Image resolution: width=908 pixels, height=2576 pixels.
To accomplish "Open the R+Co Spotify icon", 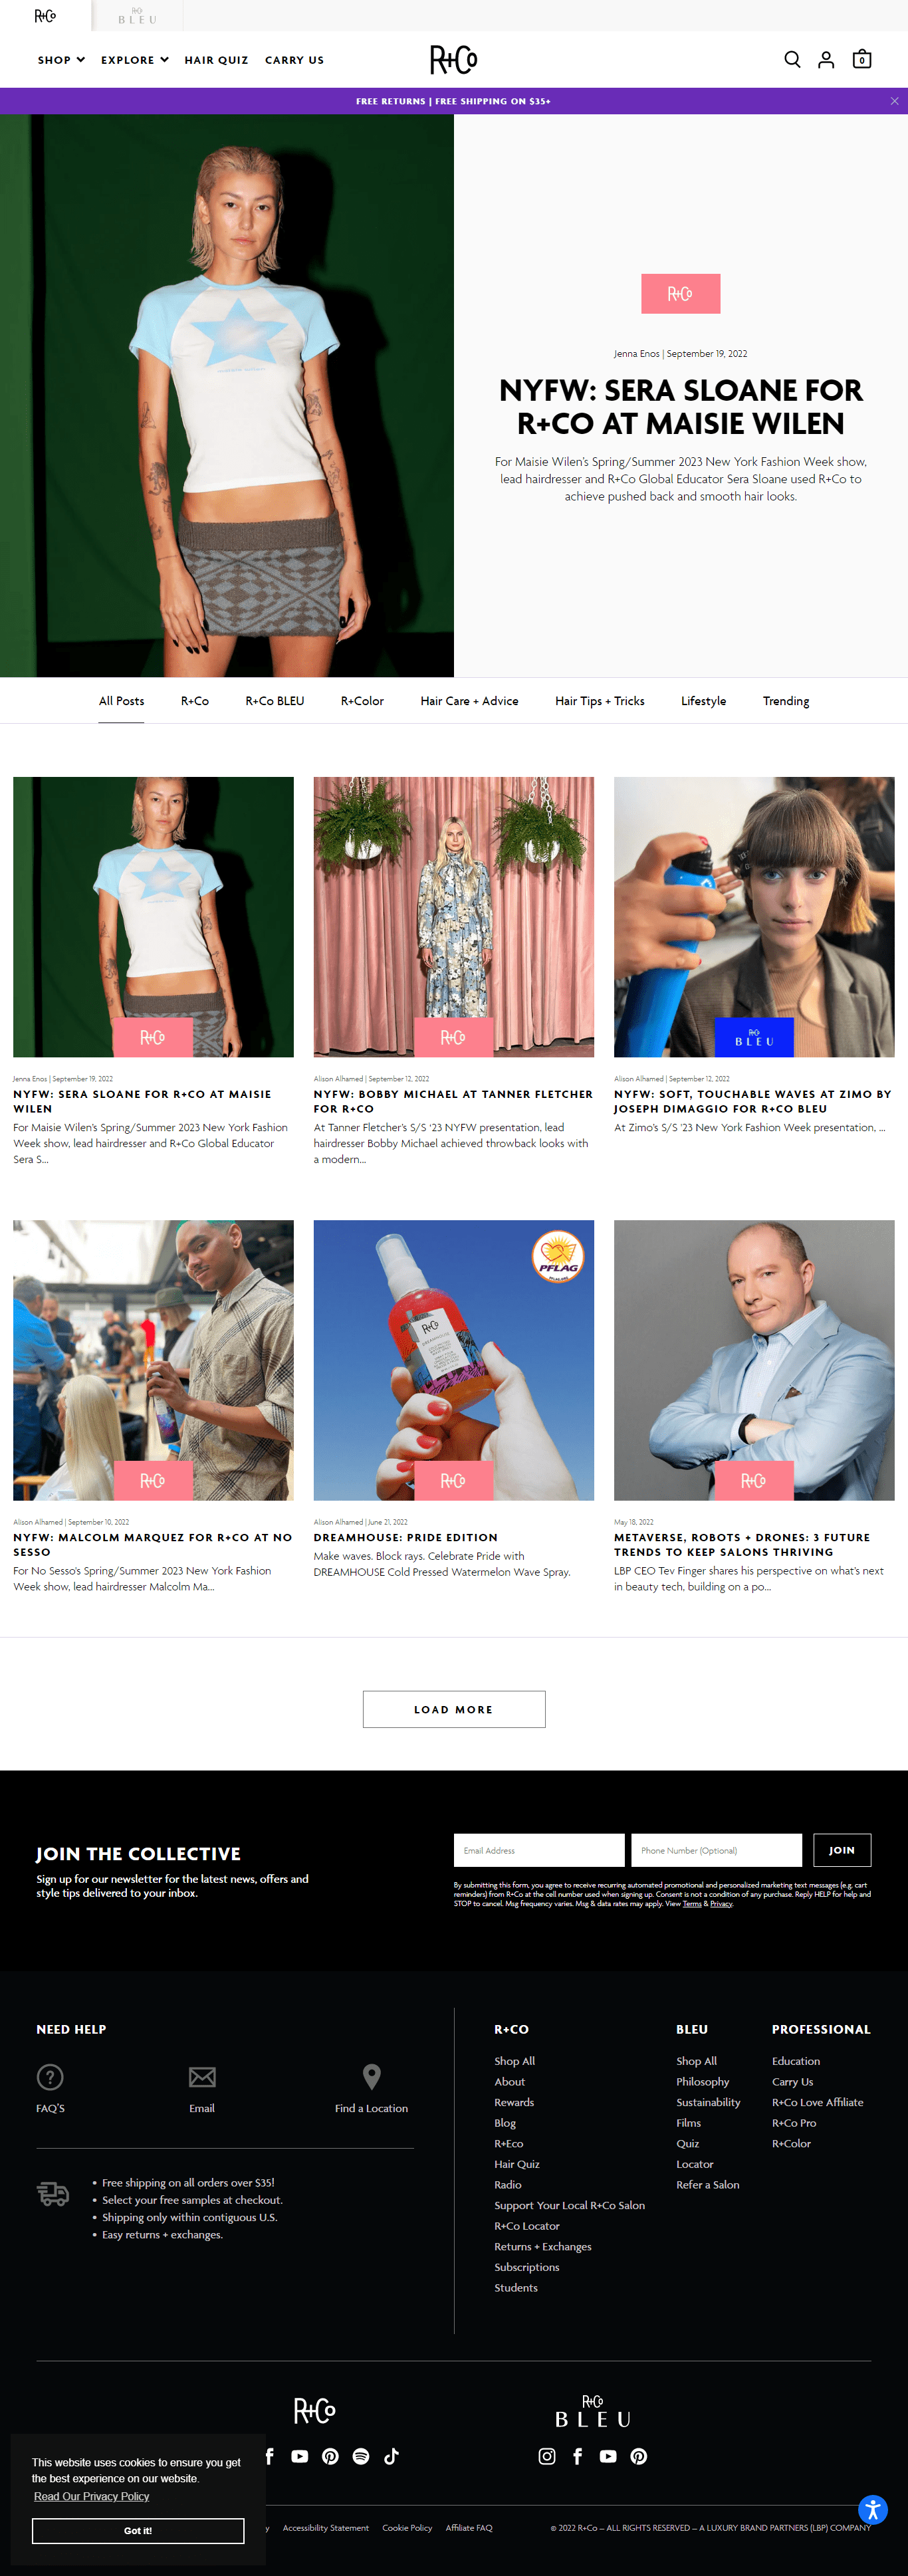I will coord(361,2456).
